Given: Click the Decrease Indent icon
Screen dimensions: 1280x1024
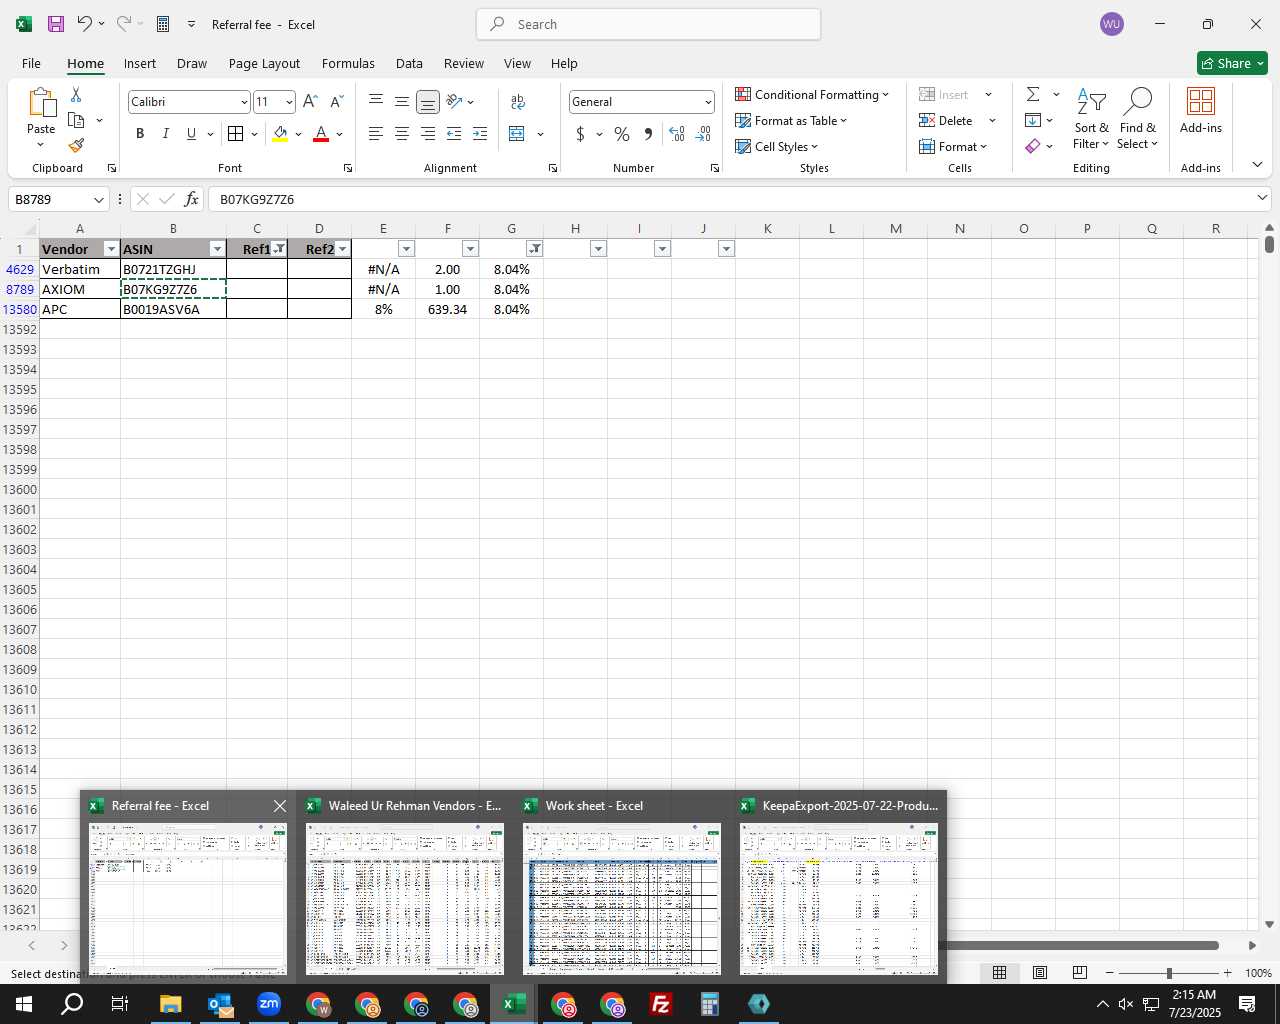Looking at the screenshot, I should coord(454,134).
